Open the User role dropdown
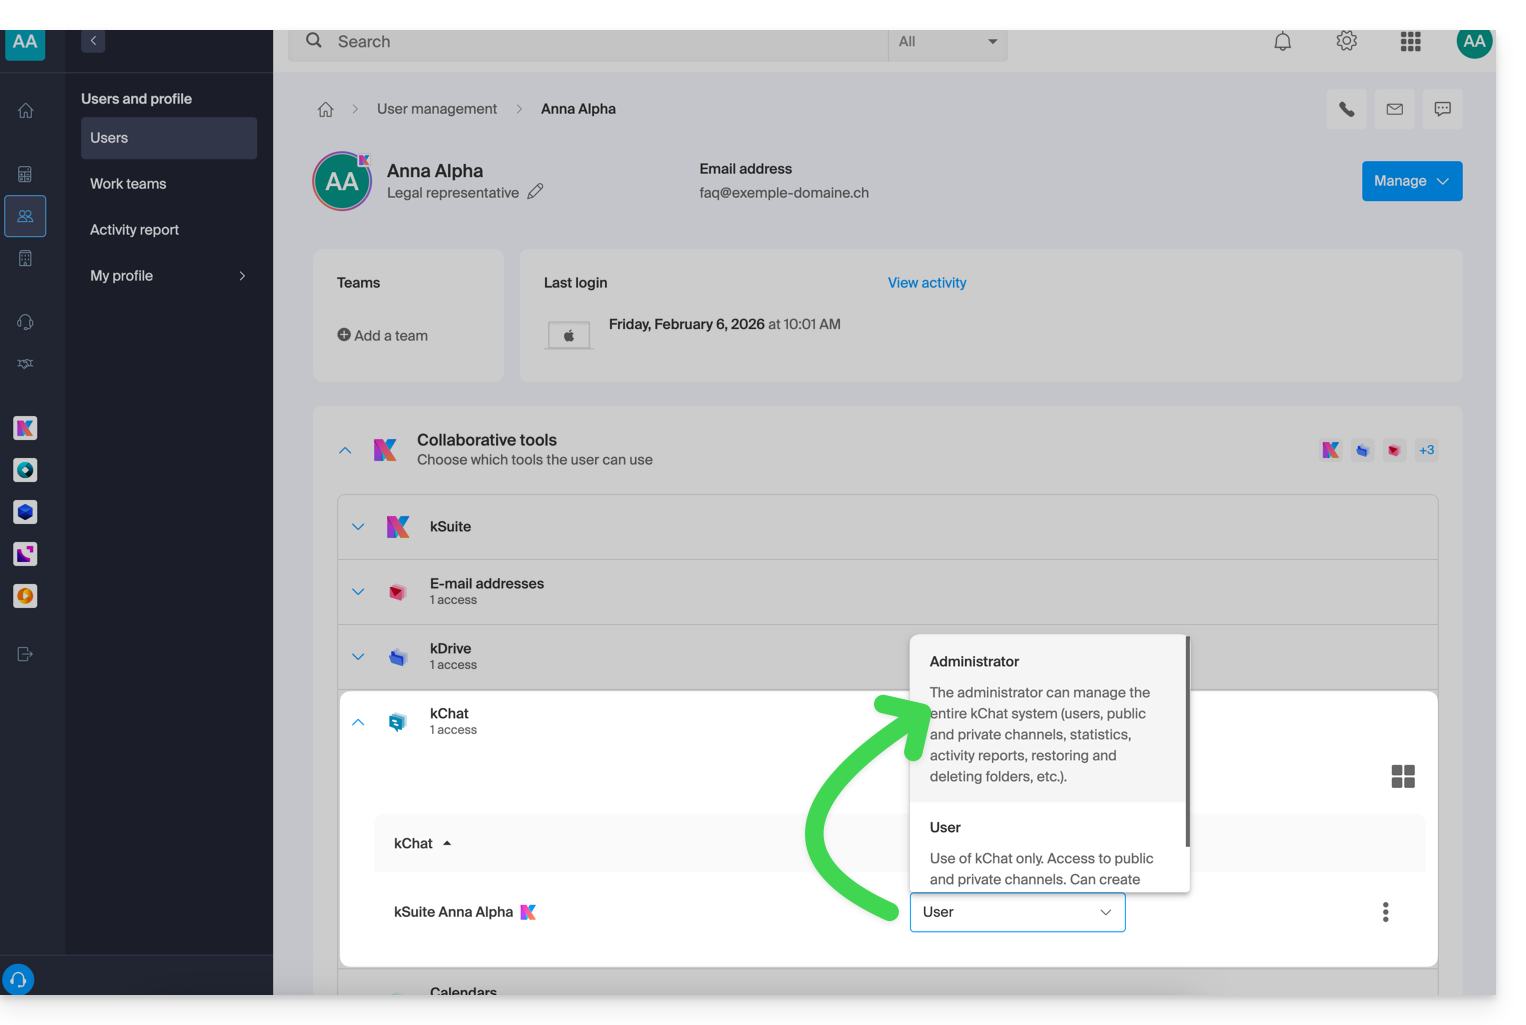 1016,912
